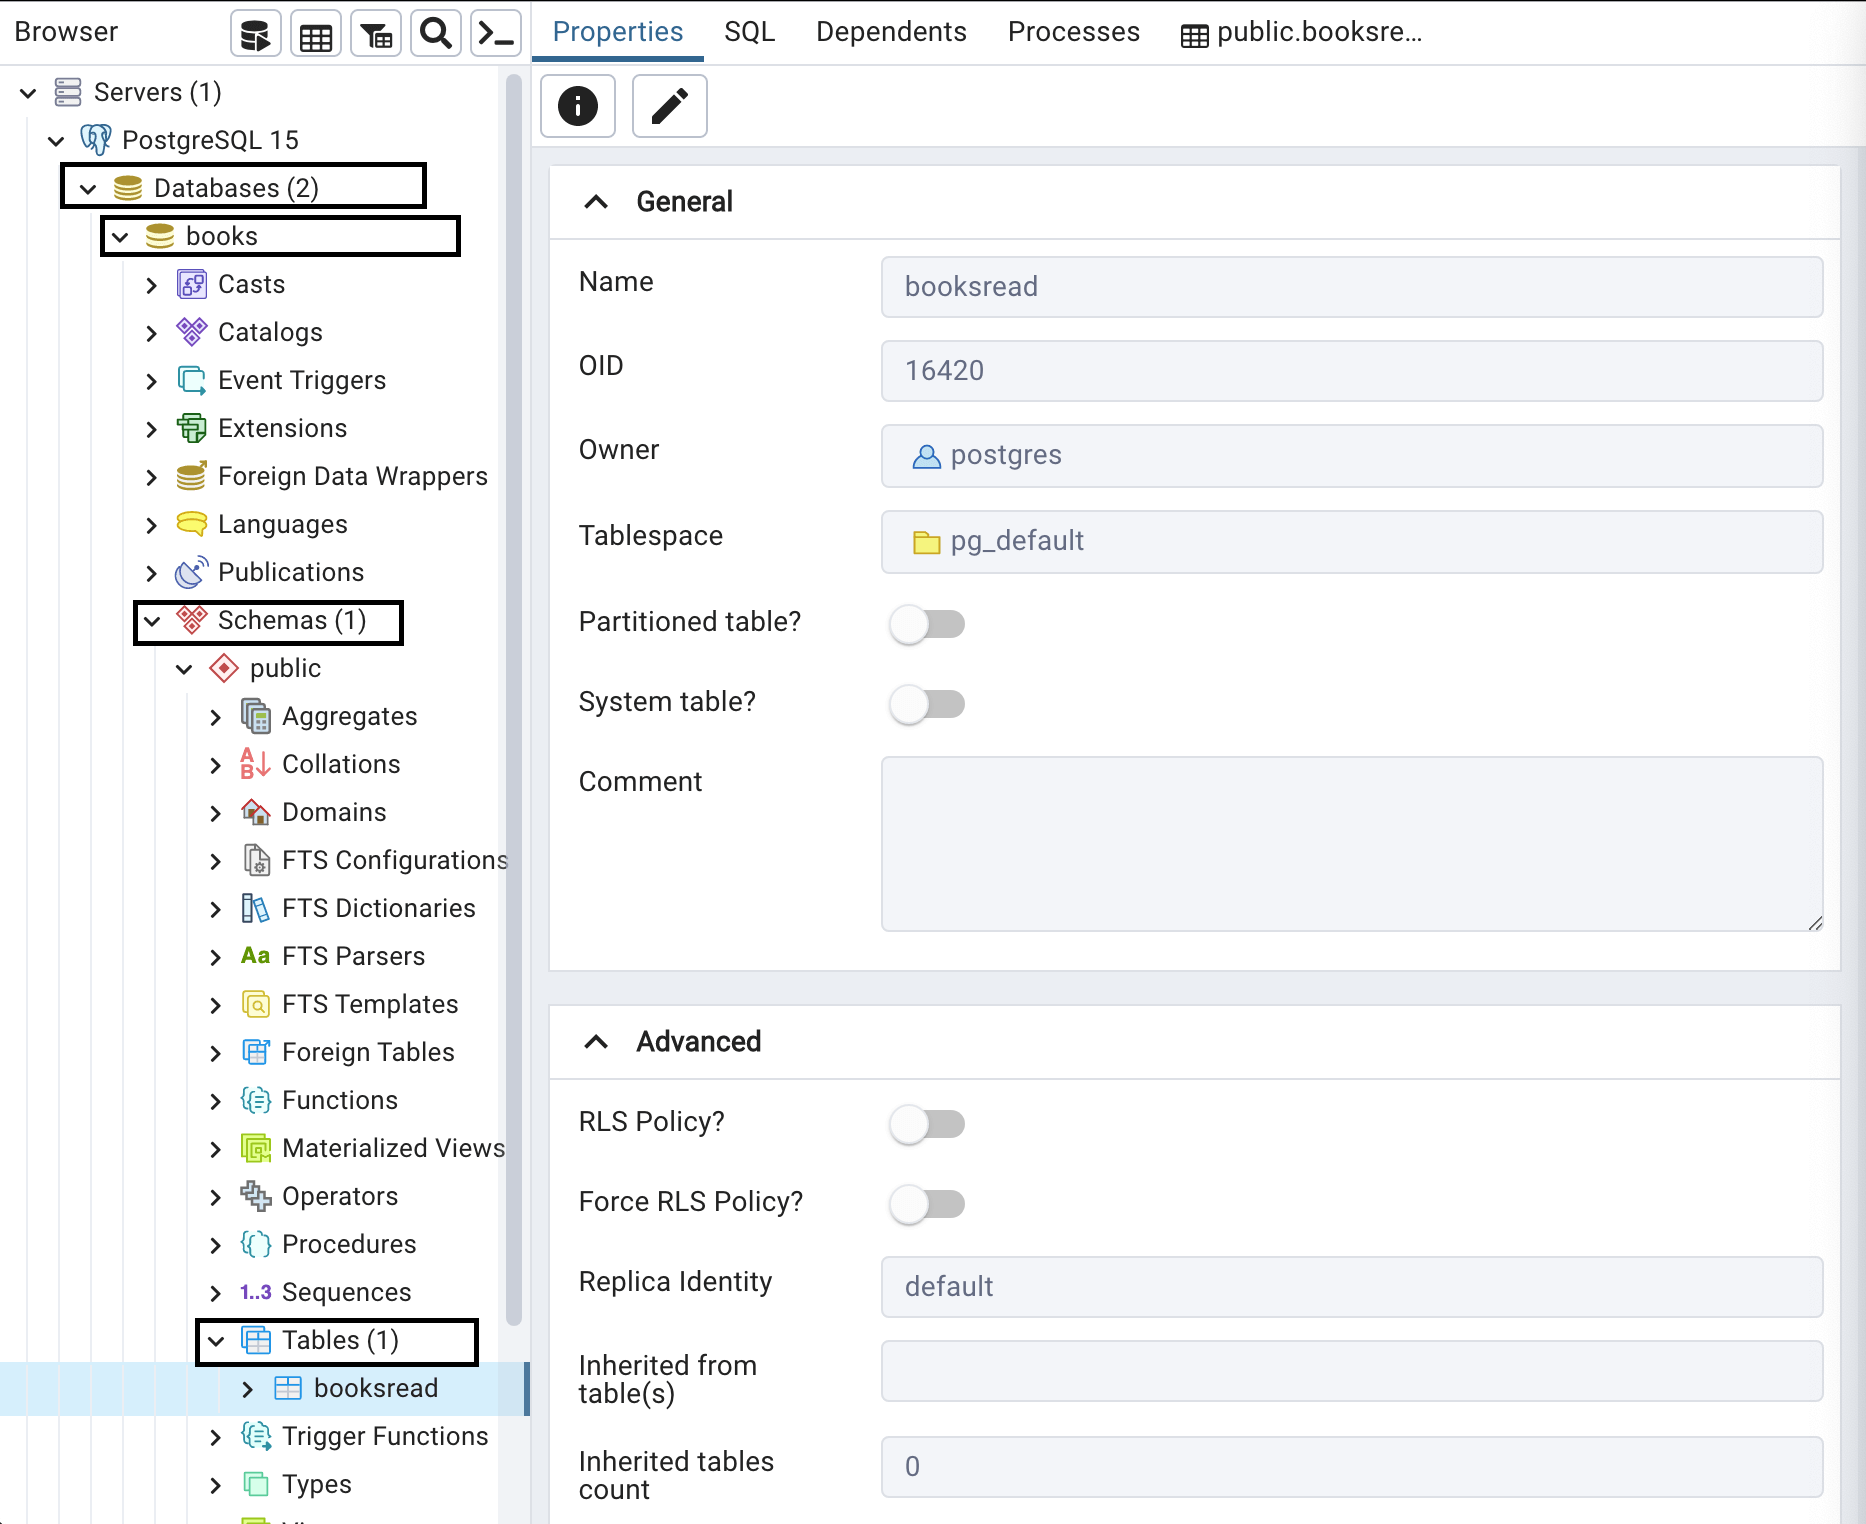The image size is (1866, 1524).
Task: Select the Extensions node in tree
Action: coord(282,428)
